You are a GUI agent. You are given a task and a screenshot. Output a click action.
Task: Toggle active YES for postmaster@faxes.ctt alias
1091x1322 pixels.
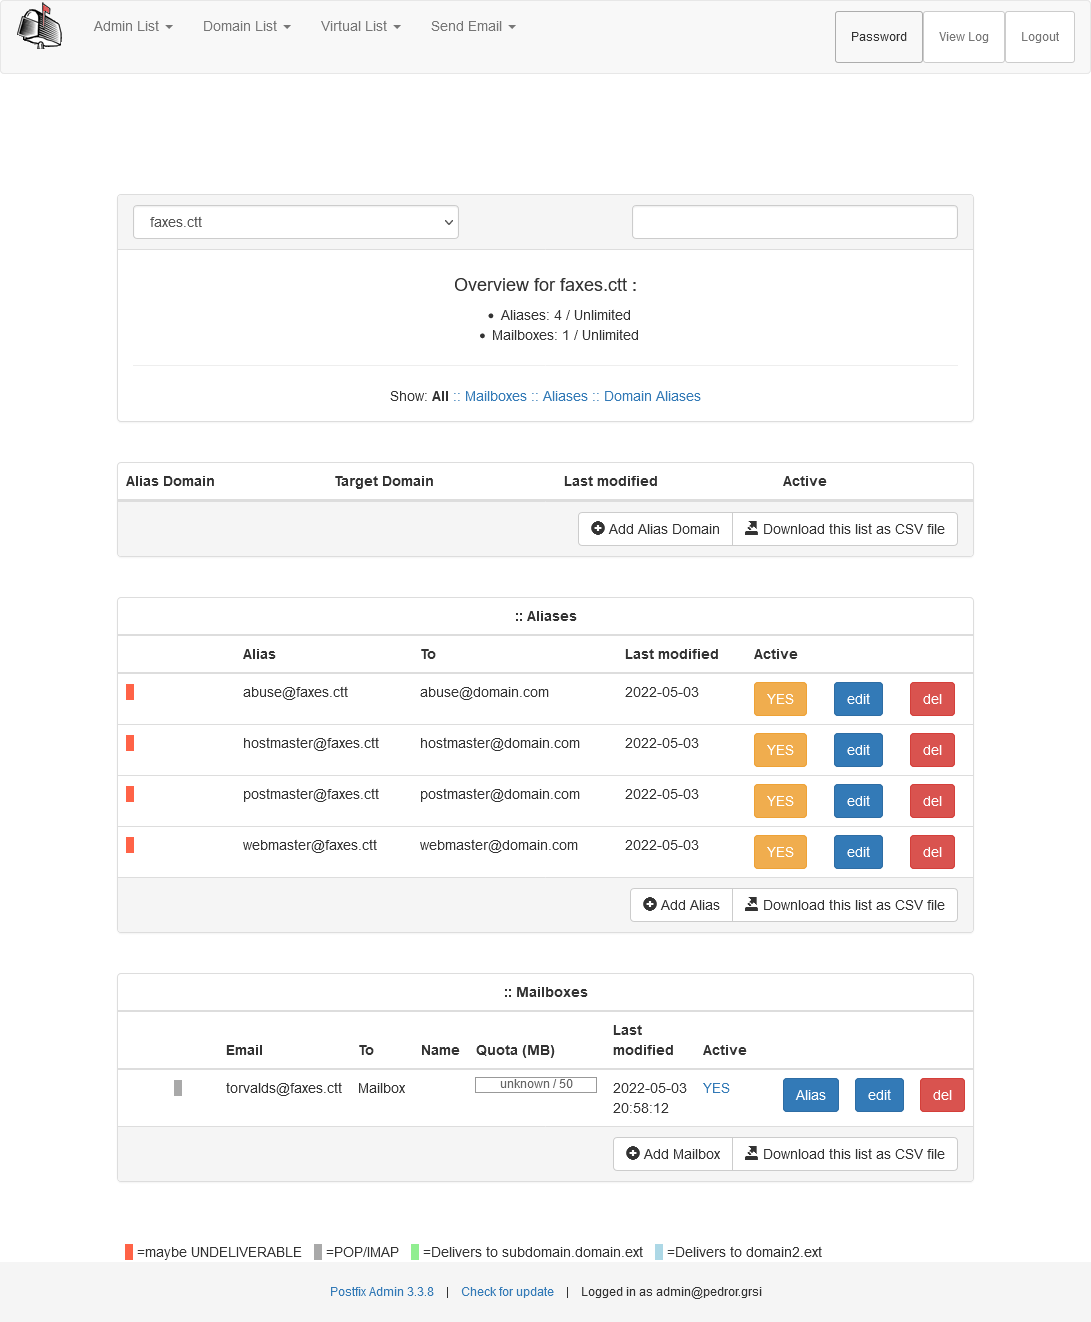click(779, 801)
